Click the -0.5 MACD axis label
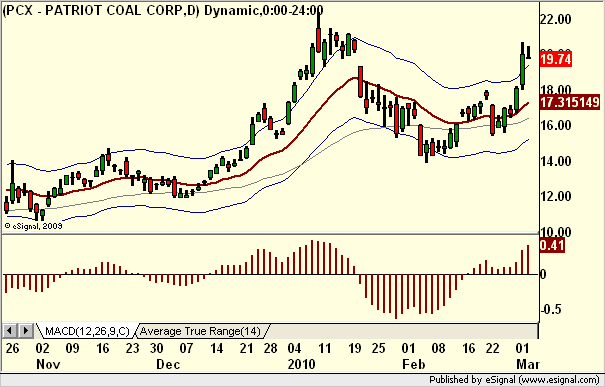Viewport: 605px width, 387px height. click(551, 309)
